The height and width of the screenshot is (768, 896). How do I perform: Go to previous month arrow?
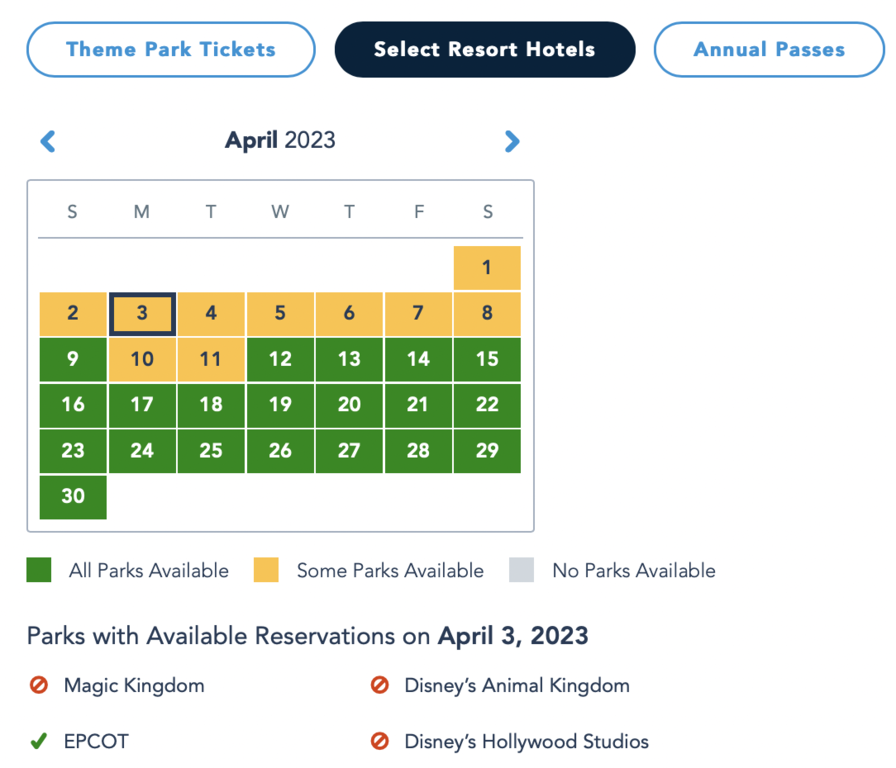point(47,141)
